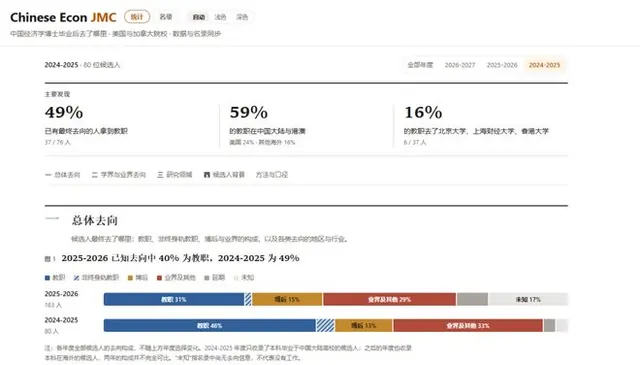Click the 博后 15% bar segment for 2025-2026
Screen dimensions: 640x365
(x=287, y=299)
